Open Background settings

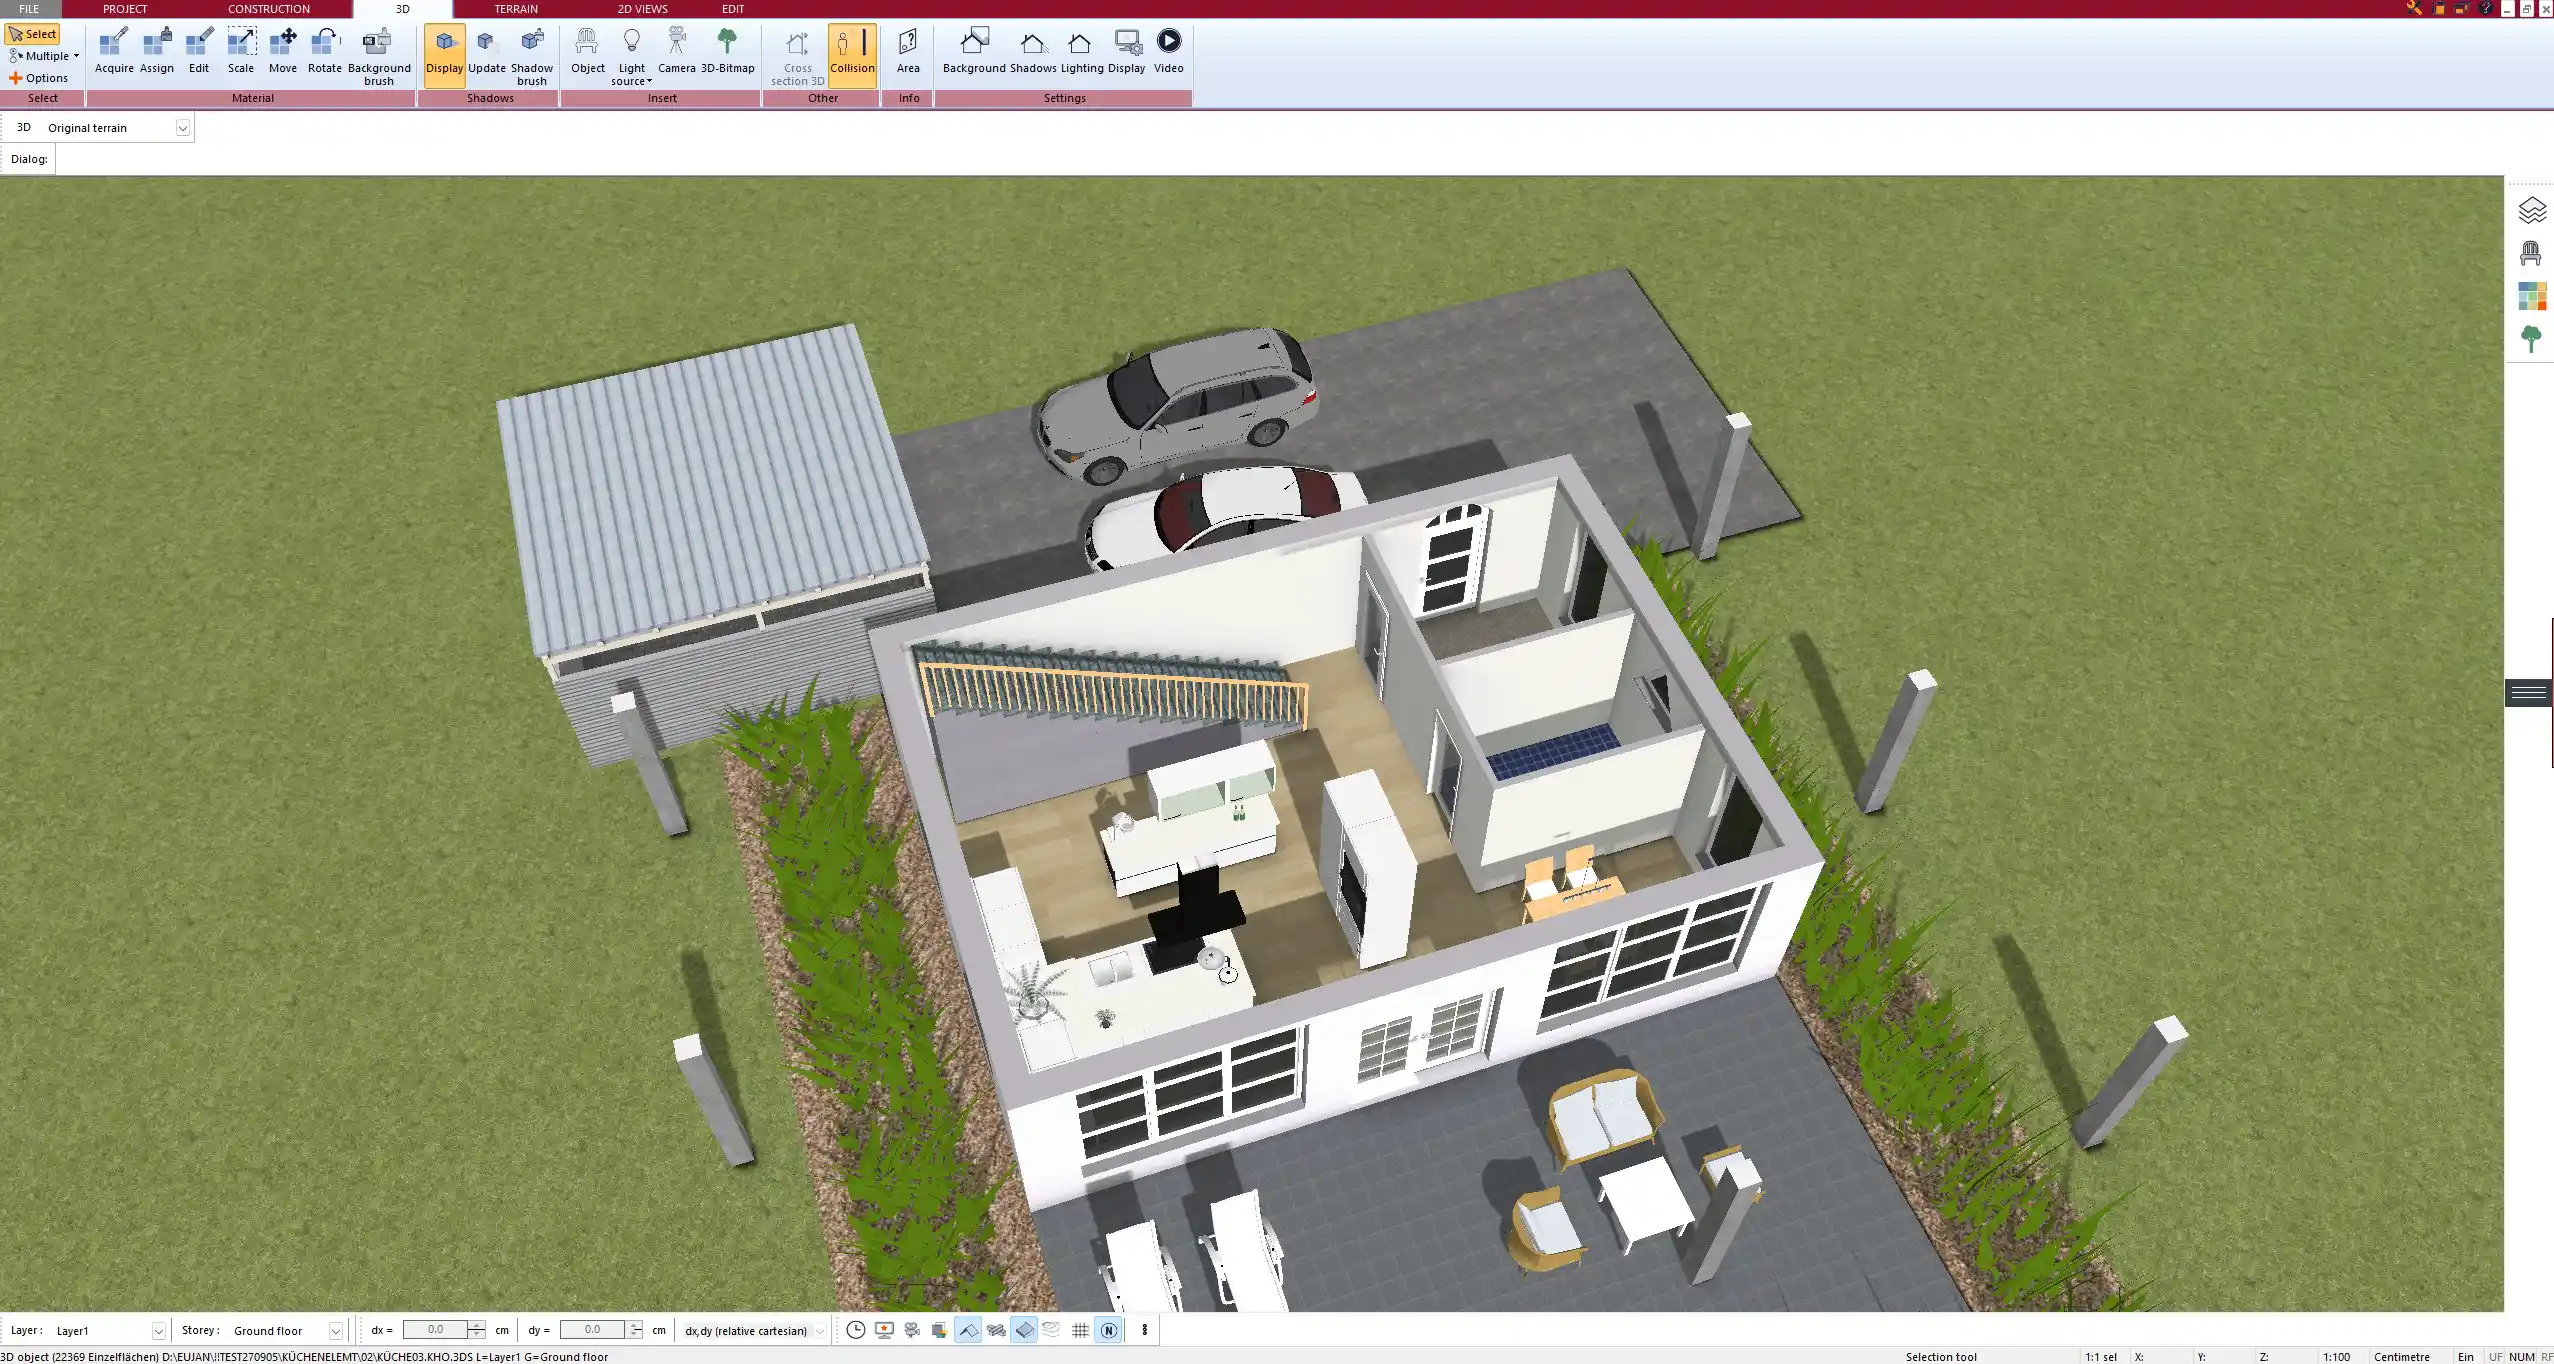[974, 51]
